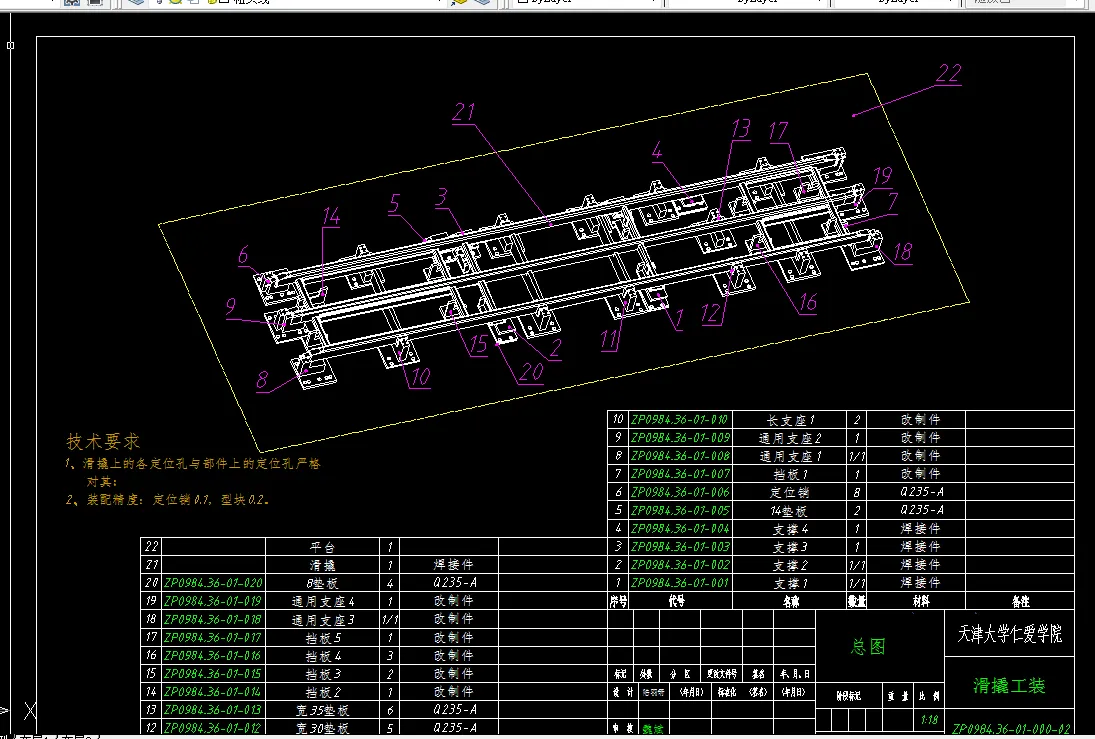Click the 宽35垫板 name cell
1095x739 pixels.
pos(323,710)
